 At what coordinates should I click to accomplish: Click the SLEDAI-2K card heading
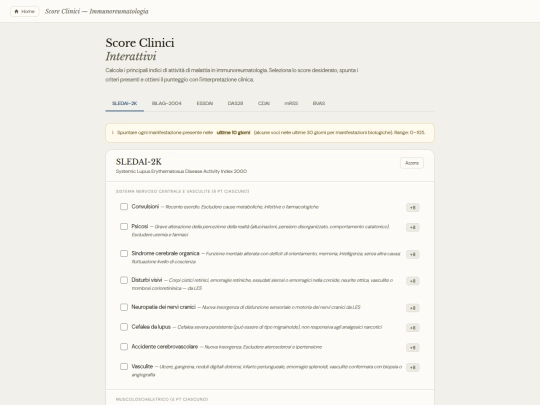tap(139, 162)
